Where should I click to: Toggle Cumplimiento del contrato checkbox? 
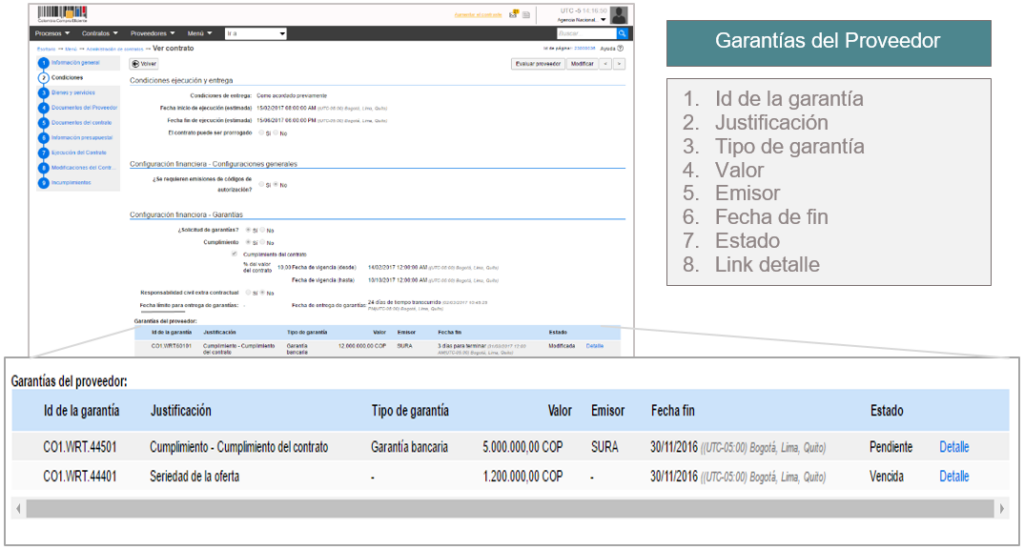pyautogui.click(x=234, y=254)
